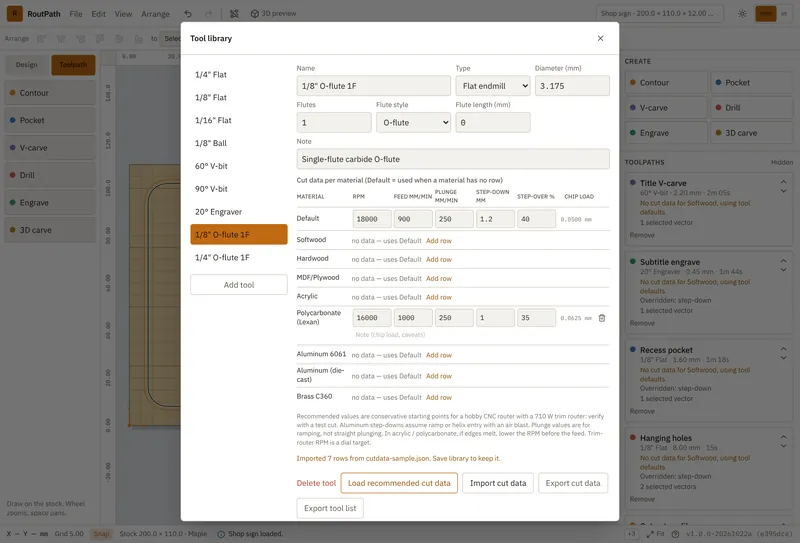Click the Add tool button
The height and width of the screenshot is (543, 800).
pos(239,285)
